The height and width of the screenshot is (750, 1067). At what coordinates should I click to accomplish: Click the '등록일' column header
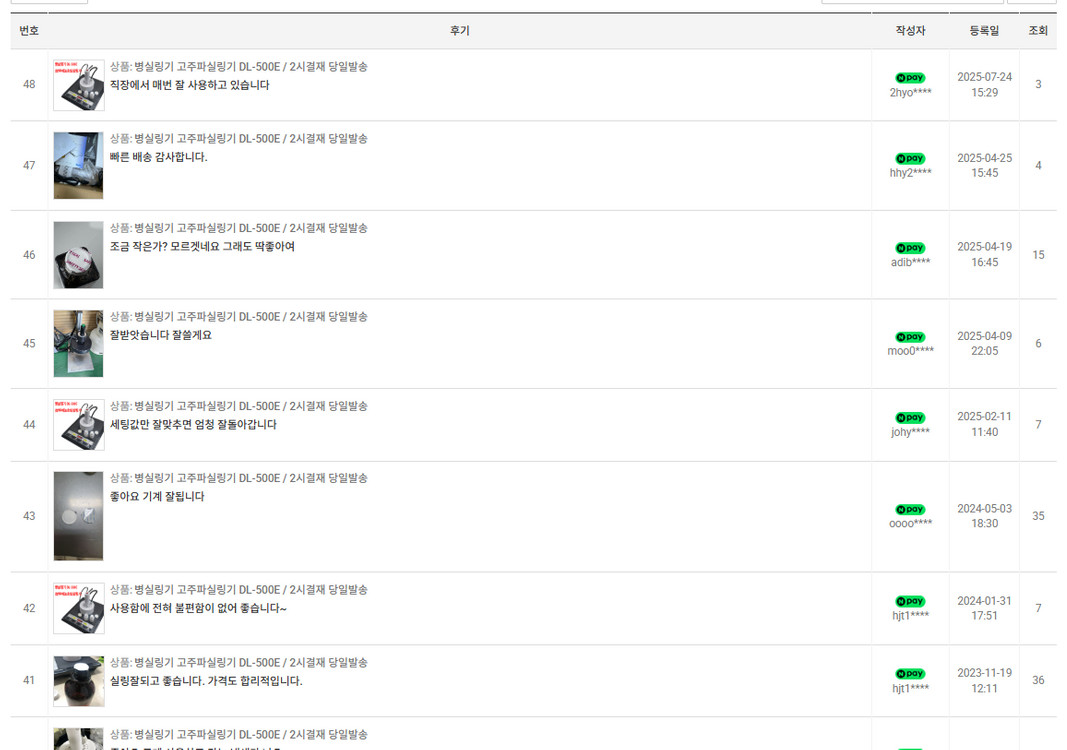(983, 31)
